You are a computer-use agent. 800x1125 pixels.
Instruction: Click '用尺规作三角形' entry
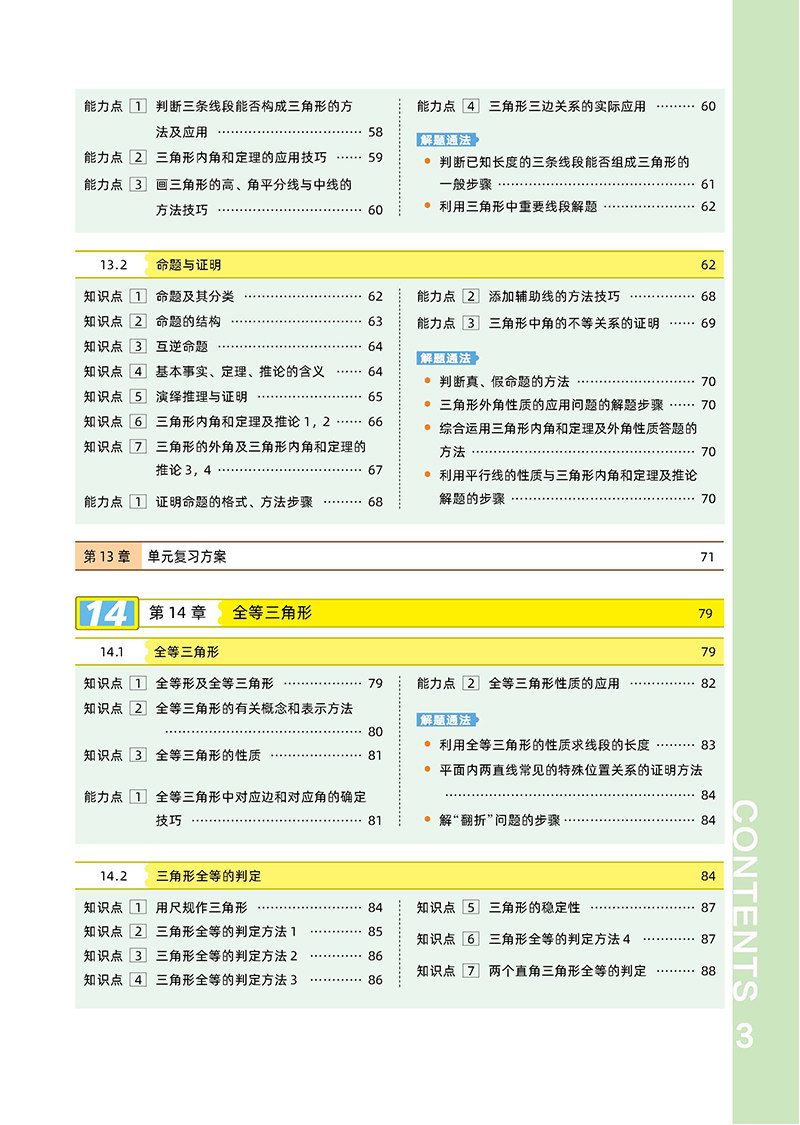coord(201,908)
